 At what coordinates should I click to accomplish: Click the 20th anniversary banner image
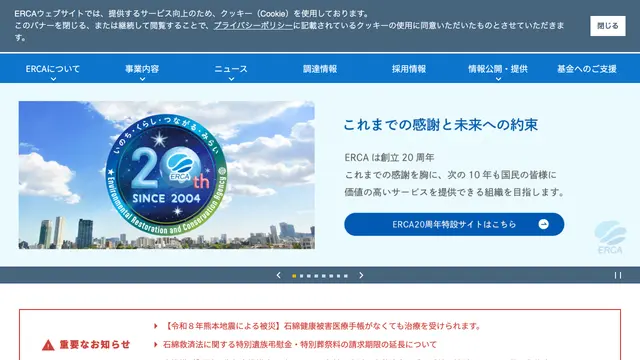[167, 175]
